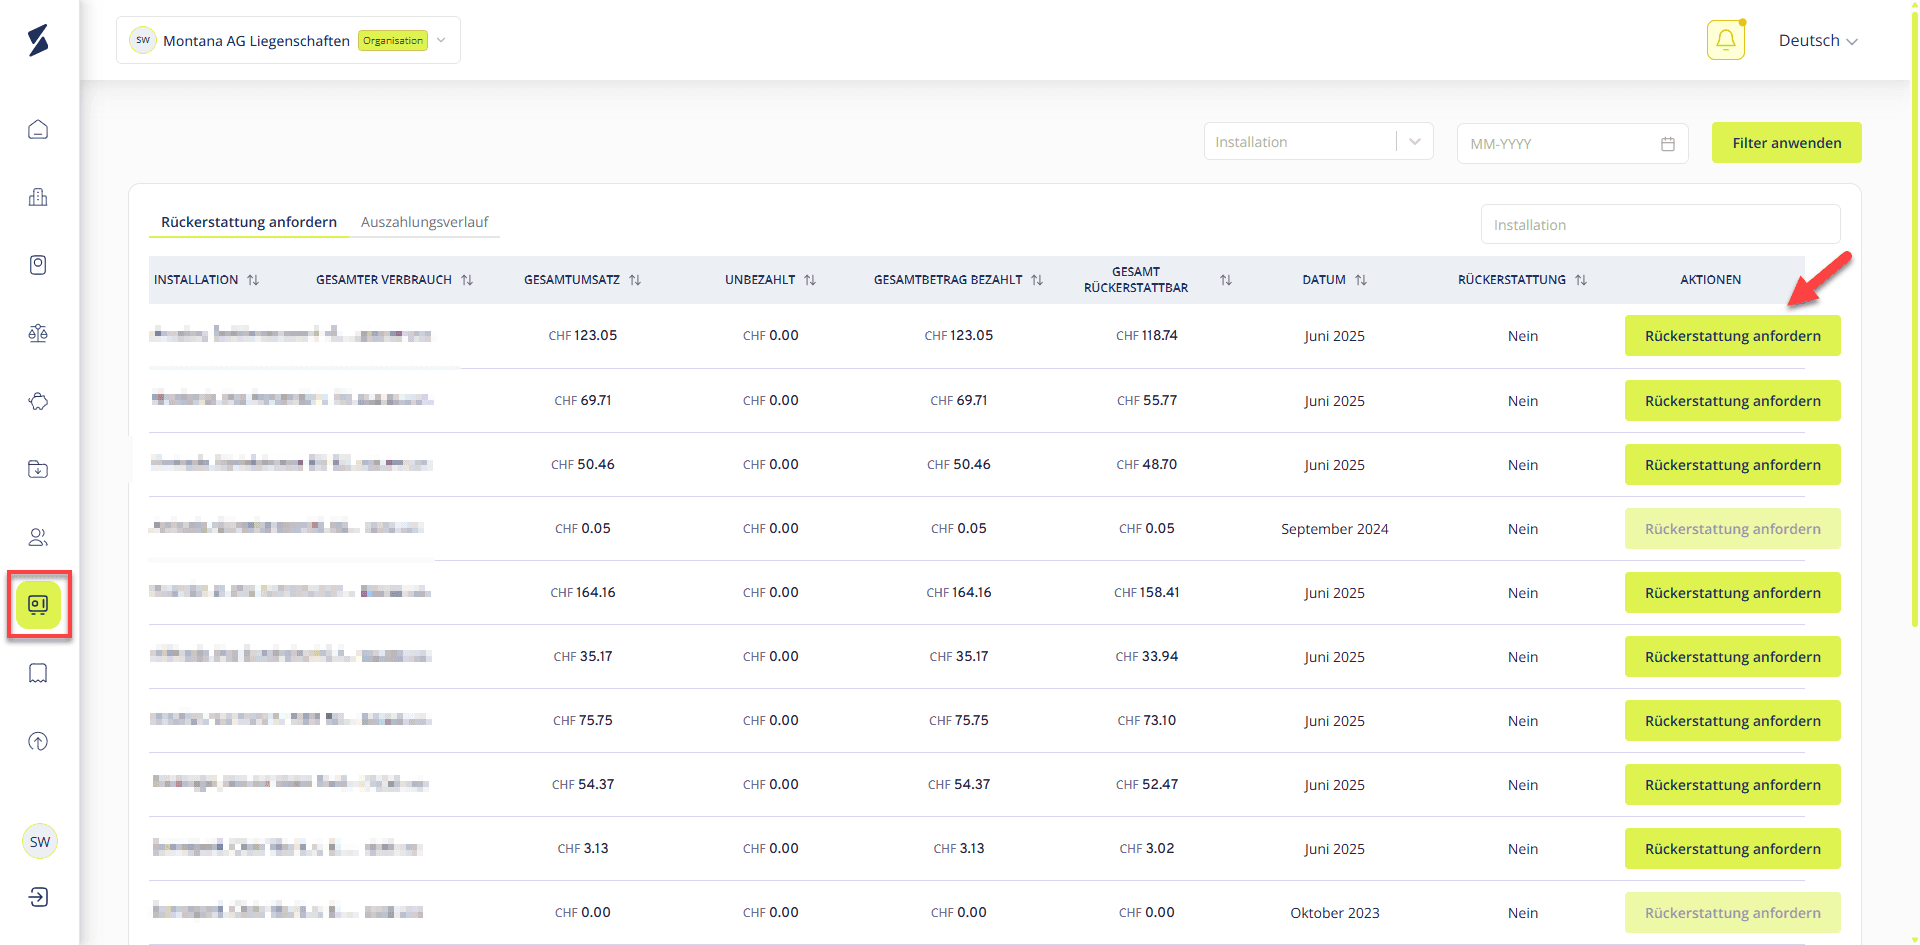The image size is (1920, 945).
Task: Request refund for CHF 35.17 row
Action: (1733, 657)
